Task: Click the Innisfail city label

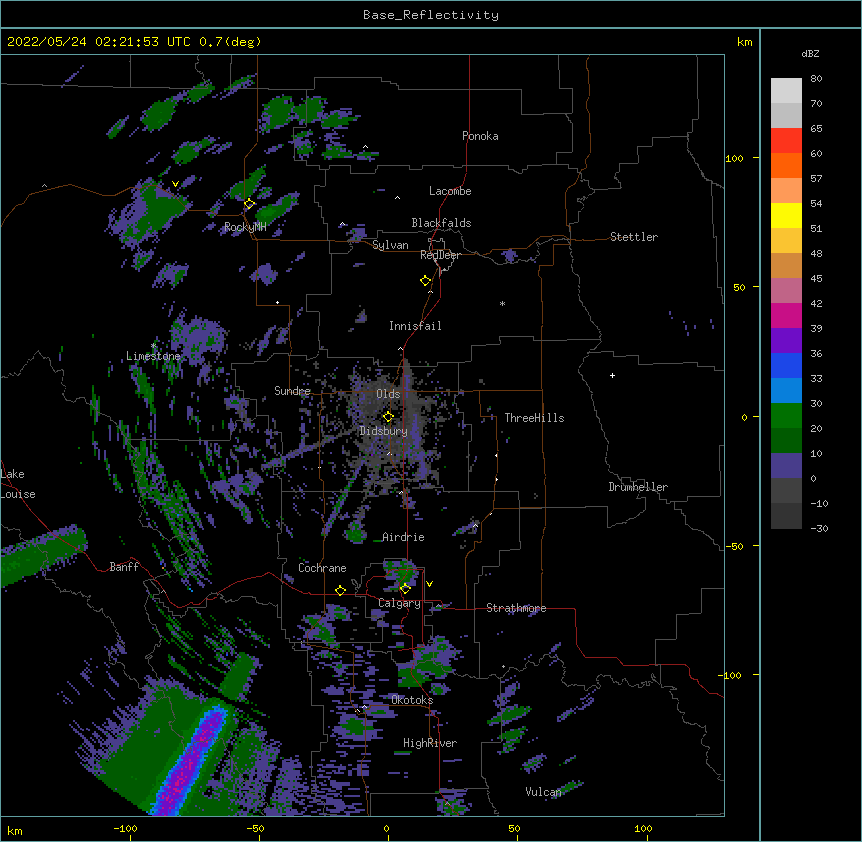Action: 415,326
